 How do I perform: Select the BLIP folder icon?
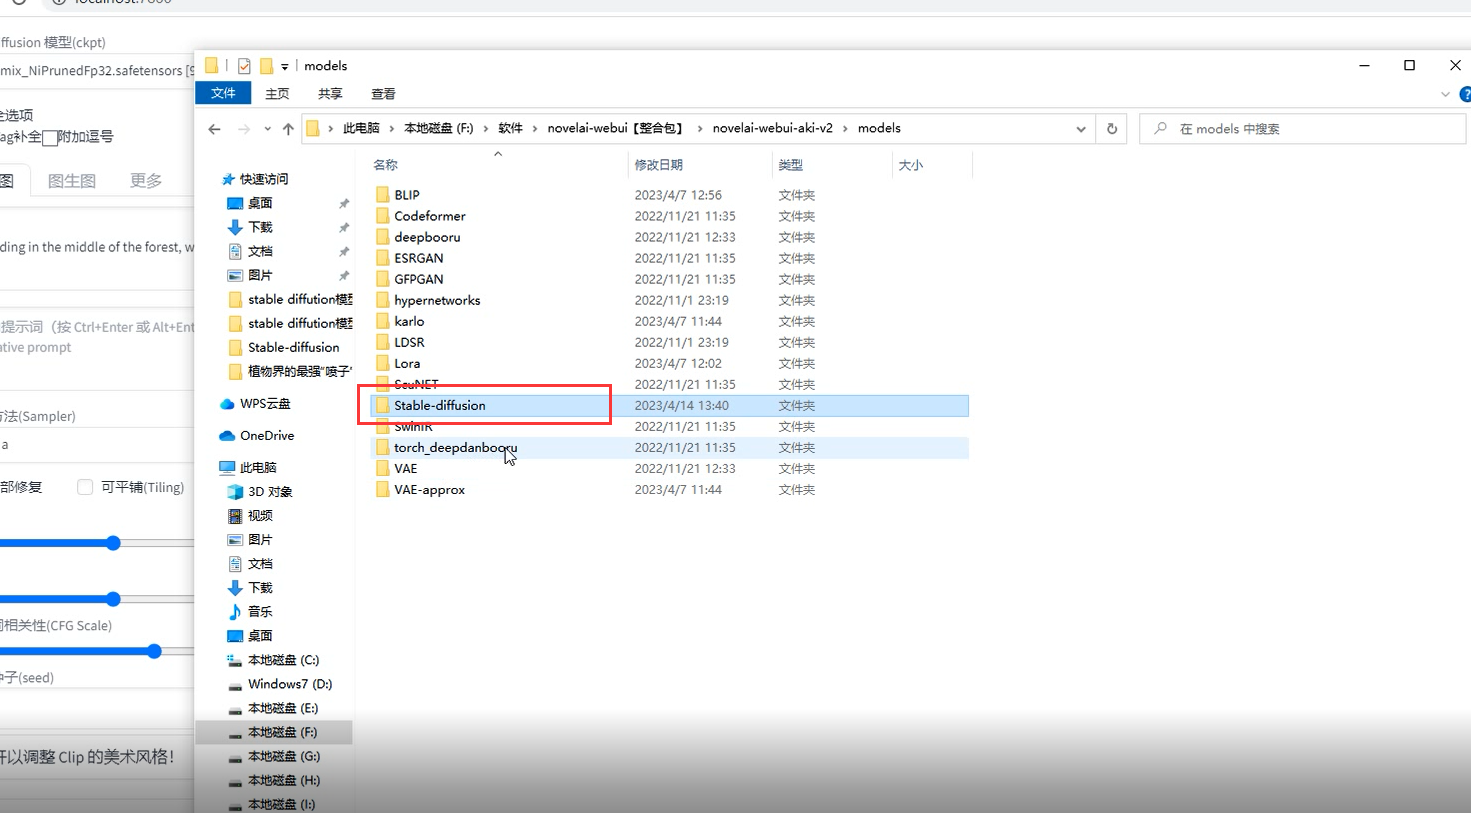[382, 195]
